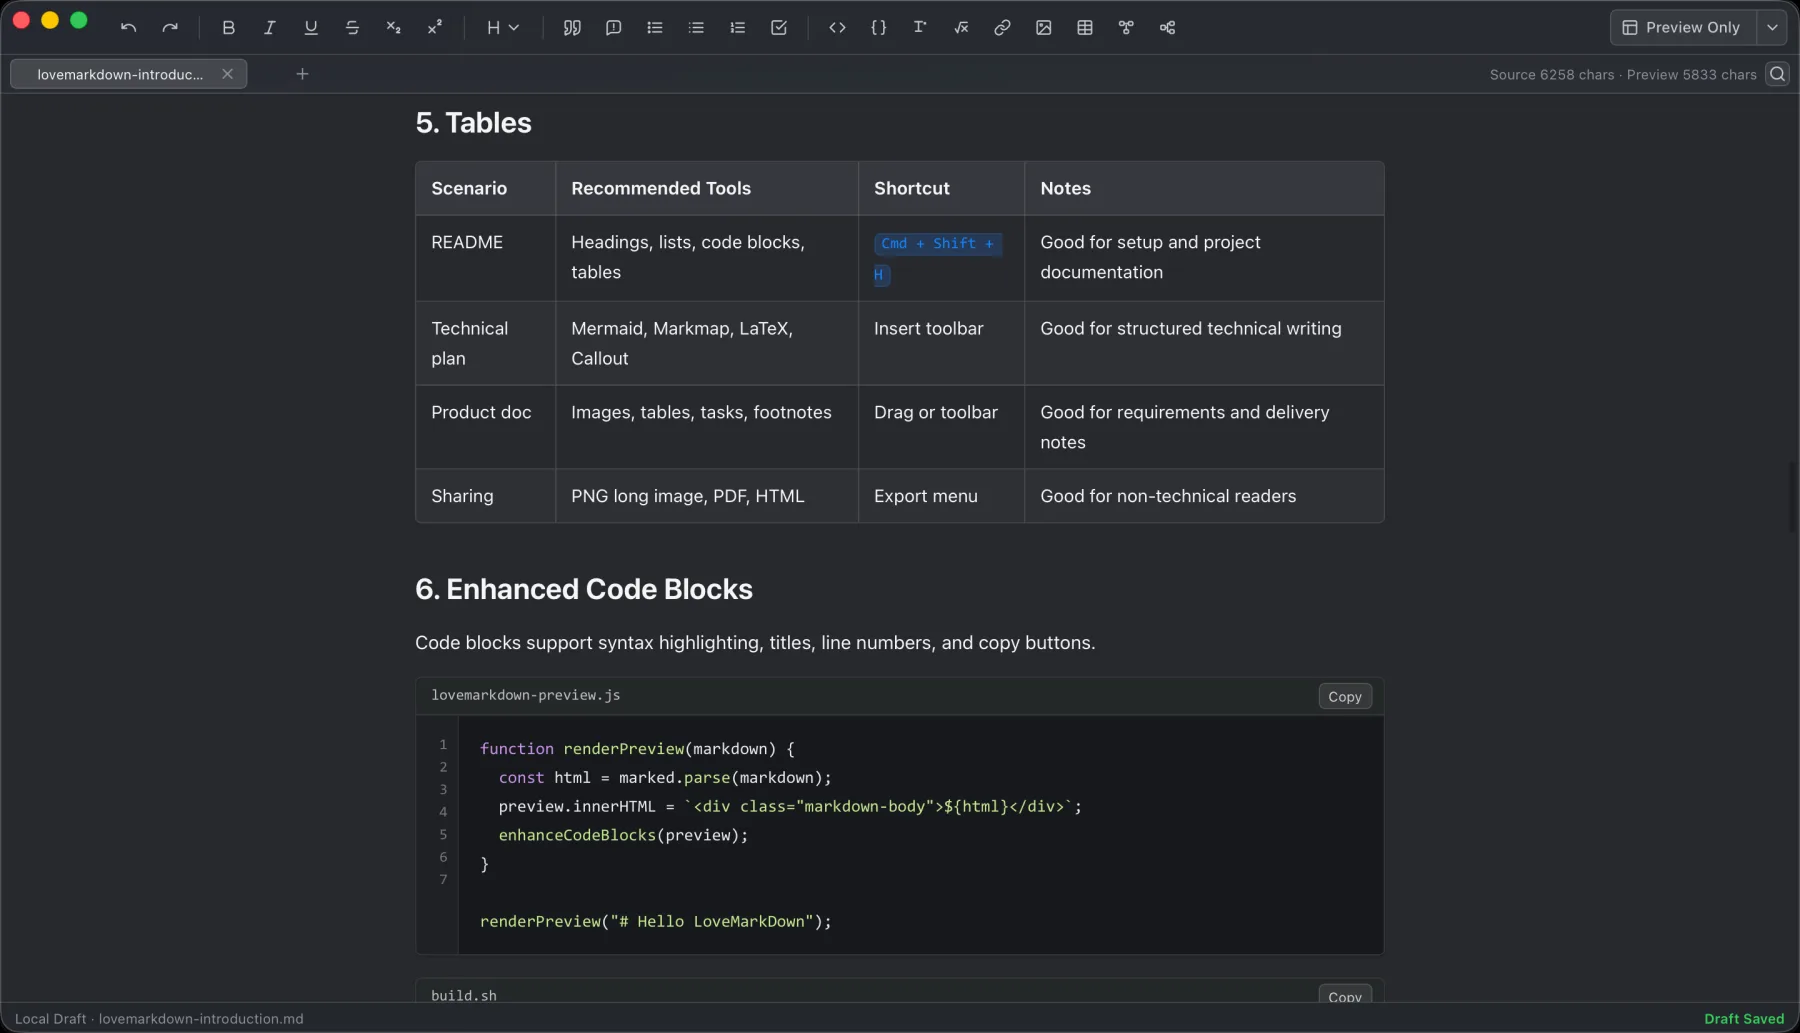Insert a numbered list
The image size is (1800, 1033).
pyautogui.click(x=738, y=27)
